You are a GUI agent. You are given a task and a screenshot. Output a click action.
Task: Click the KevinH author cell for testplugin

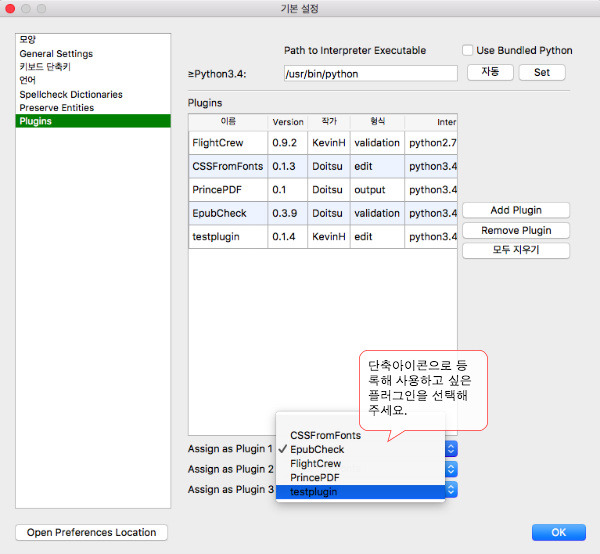(329, 236)
